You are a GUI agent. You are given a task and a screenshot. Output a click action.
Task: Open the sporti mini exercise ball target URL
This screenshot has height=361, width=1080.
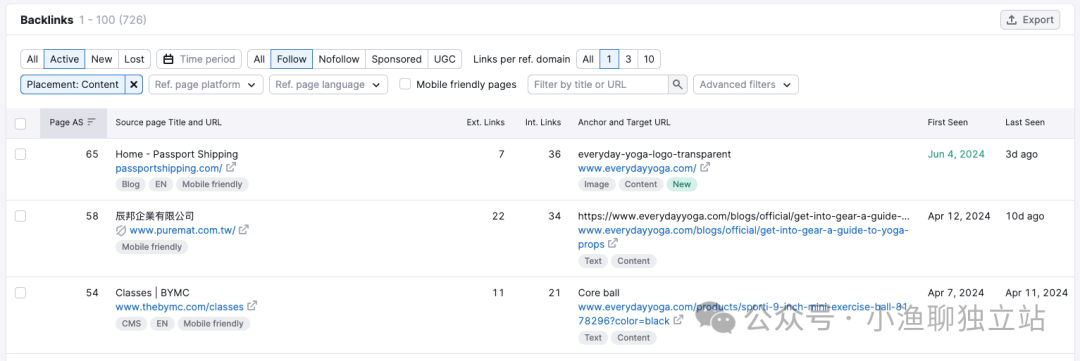(742, 313)
